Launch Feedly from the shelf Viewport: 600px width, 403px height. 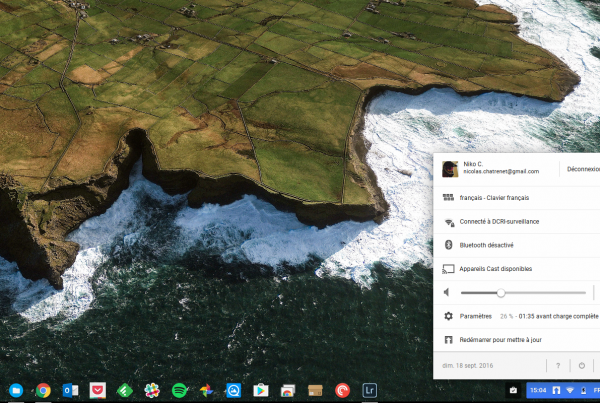click(125, 390)
